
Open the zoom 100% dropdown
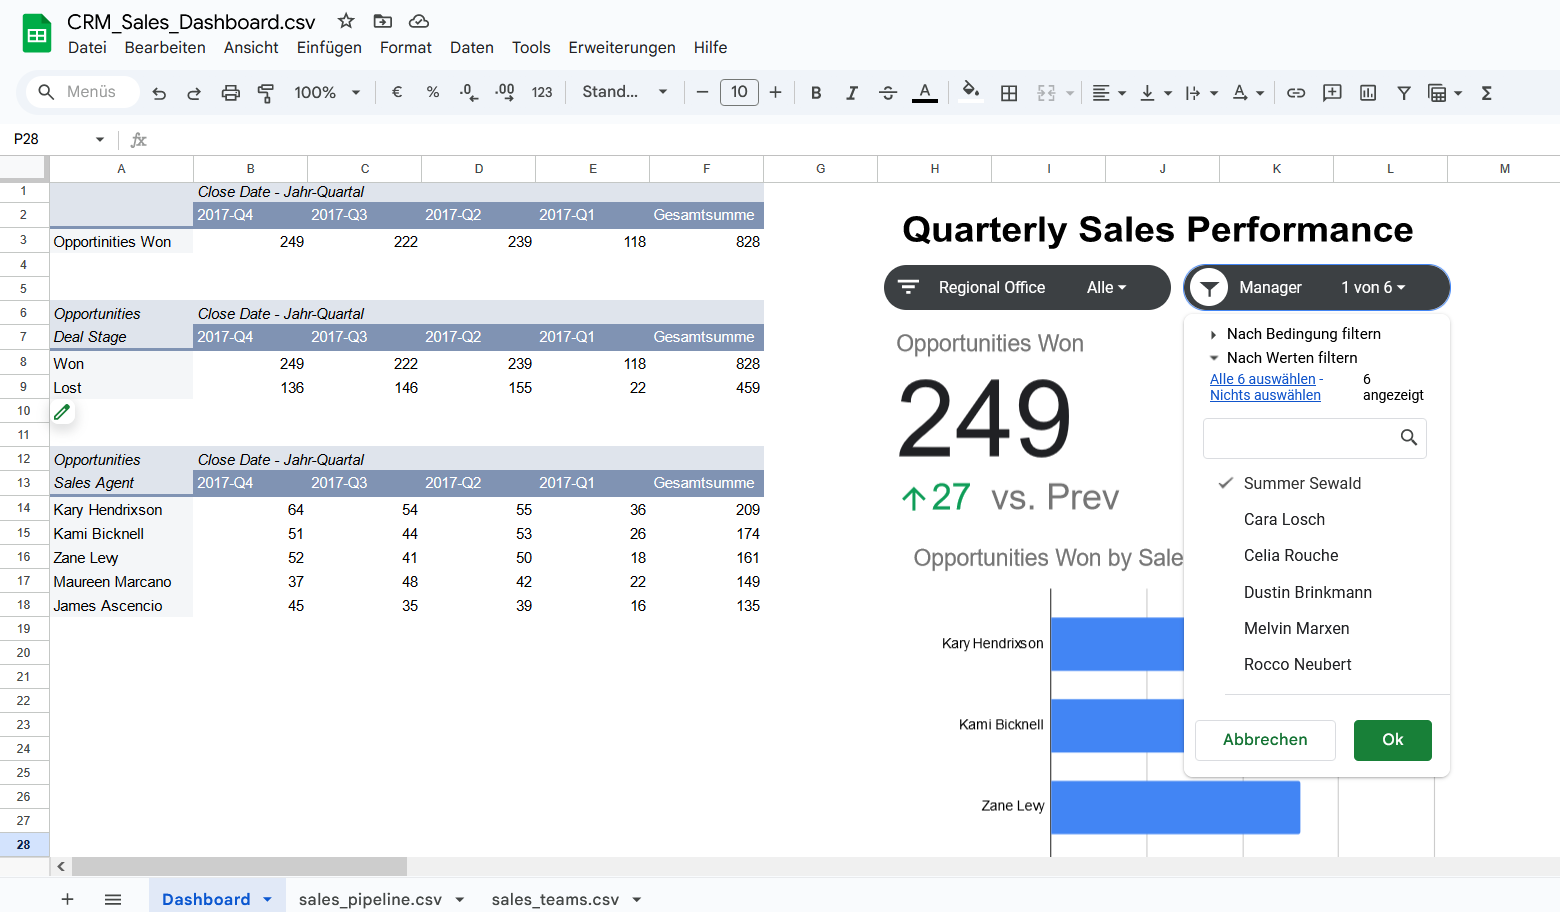point(327,93)
